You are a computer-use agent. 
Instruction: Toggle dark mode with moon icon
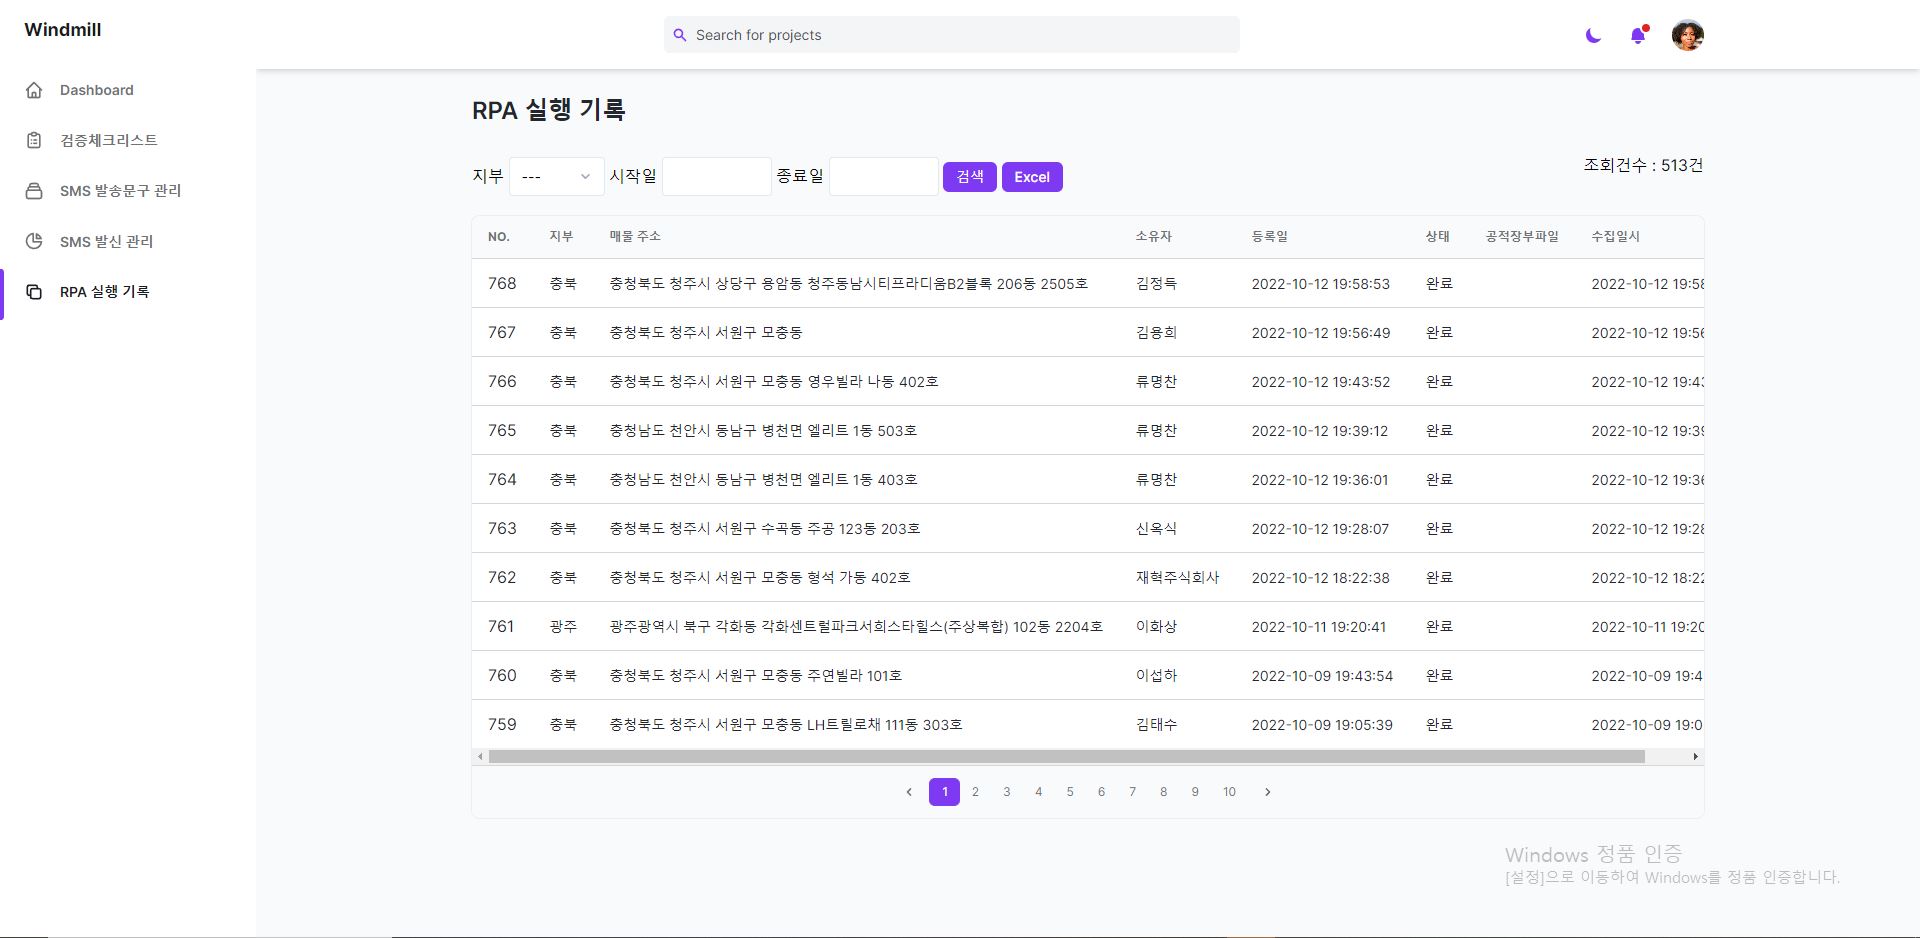click(1593, 36)
